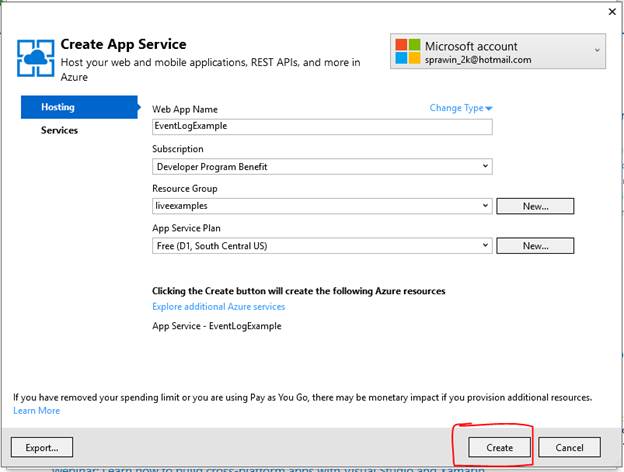Close the Create App Service dialog

point(611,12)
